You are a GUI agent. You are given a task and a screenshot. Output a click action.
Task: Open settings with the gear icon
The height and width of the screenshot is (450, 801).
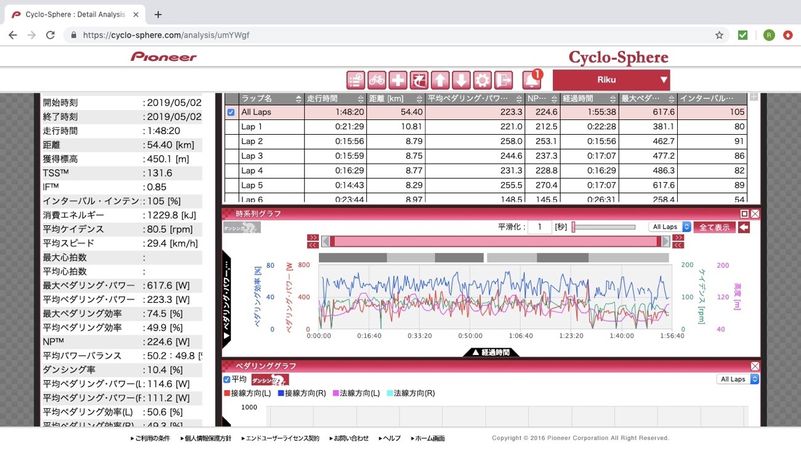pos(482,80)
